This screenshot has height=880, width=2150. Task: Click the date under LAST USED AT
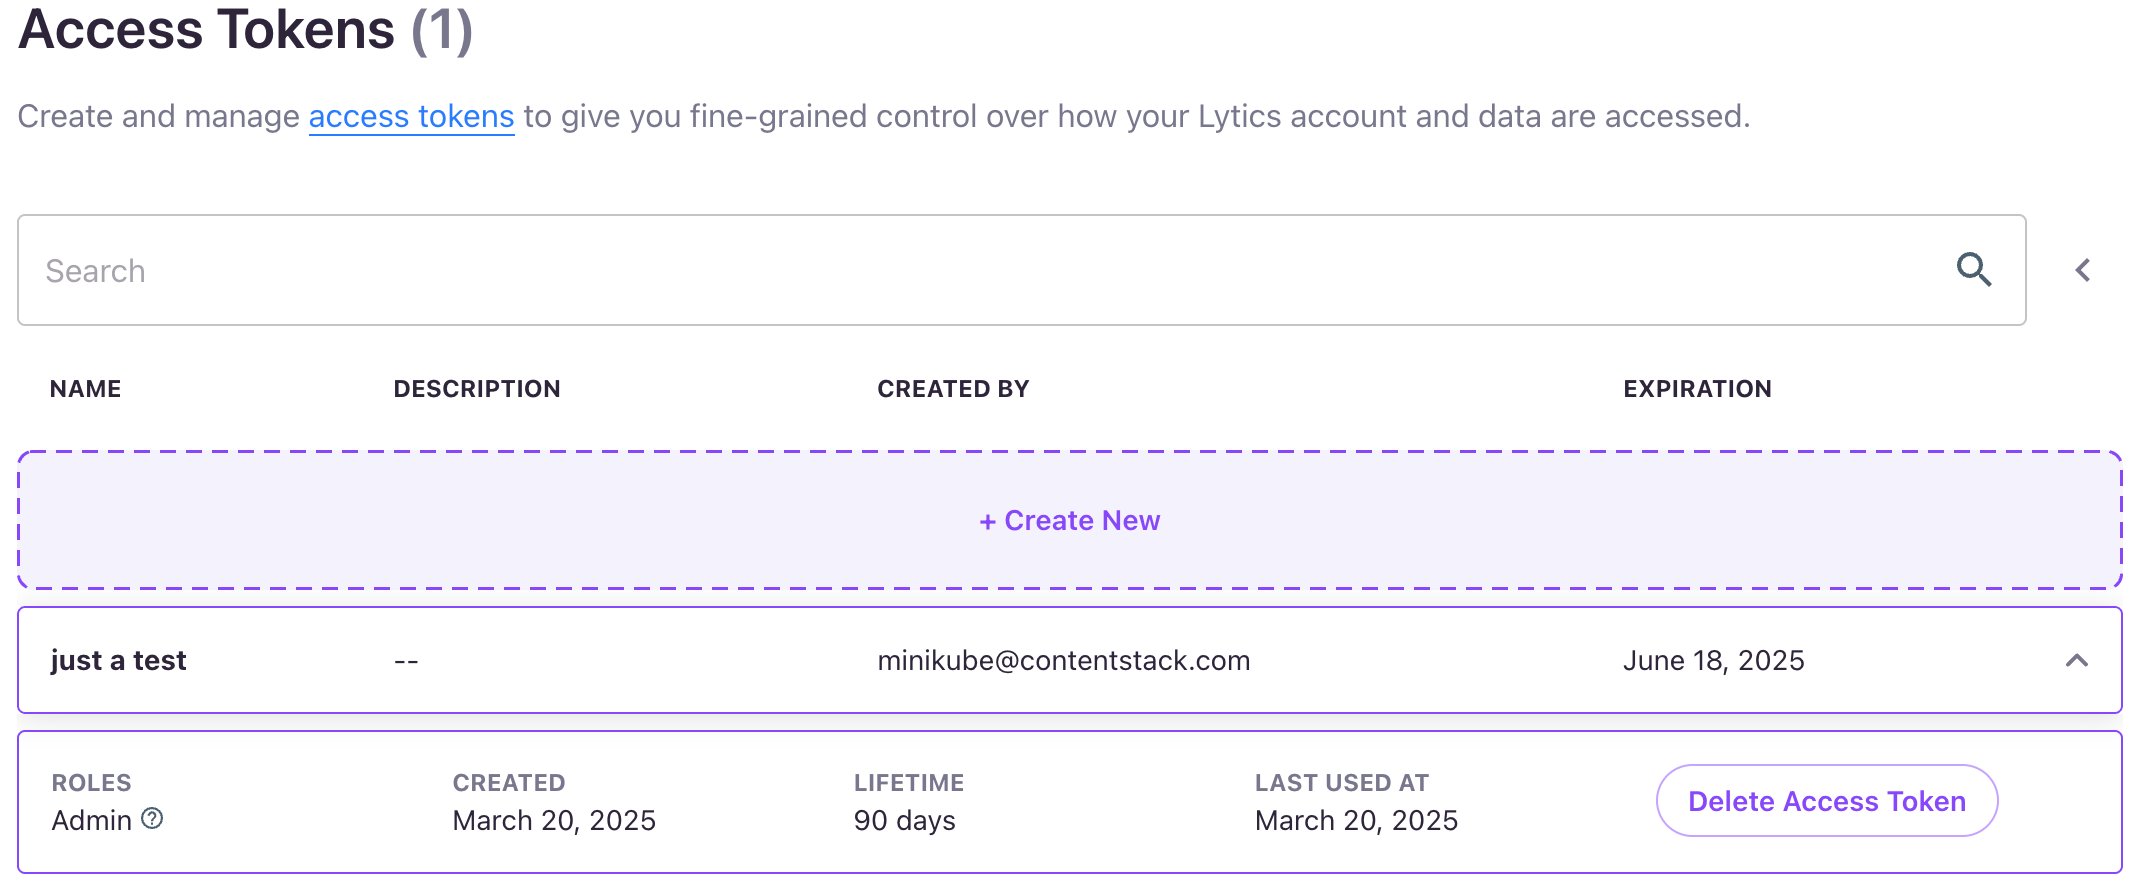click(1356, 820)
